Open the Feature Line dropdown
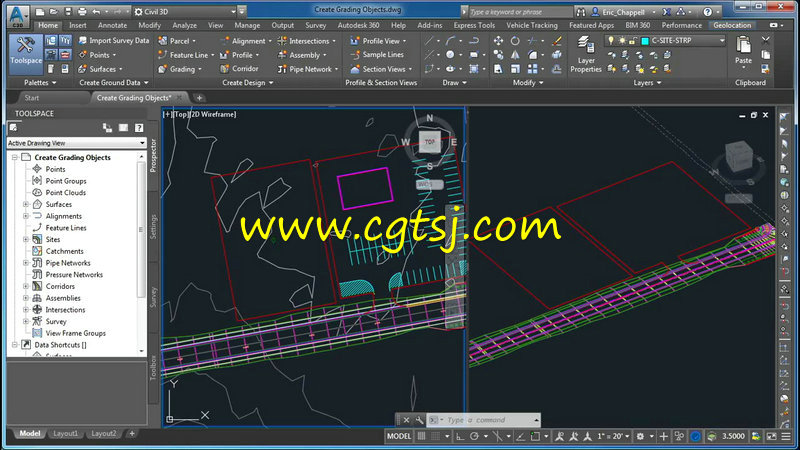 point(186,55)
